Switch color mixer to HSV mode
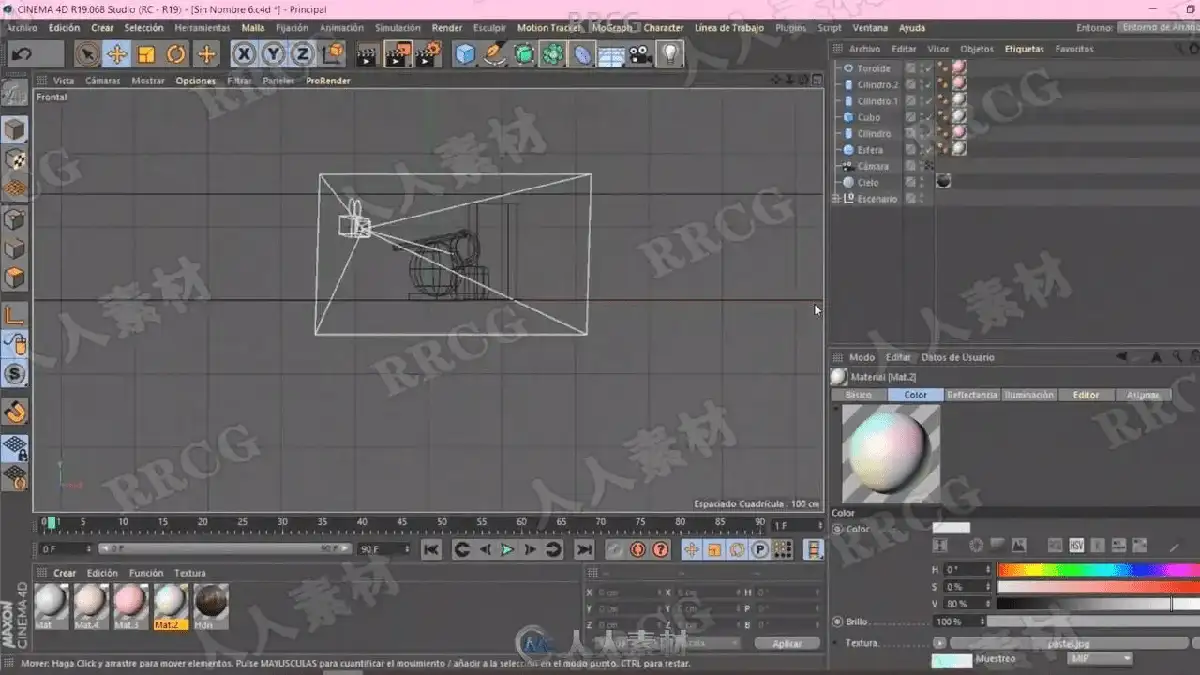 point(1077,545)
